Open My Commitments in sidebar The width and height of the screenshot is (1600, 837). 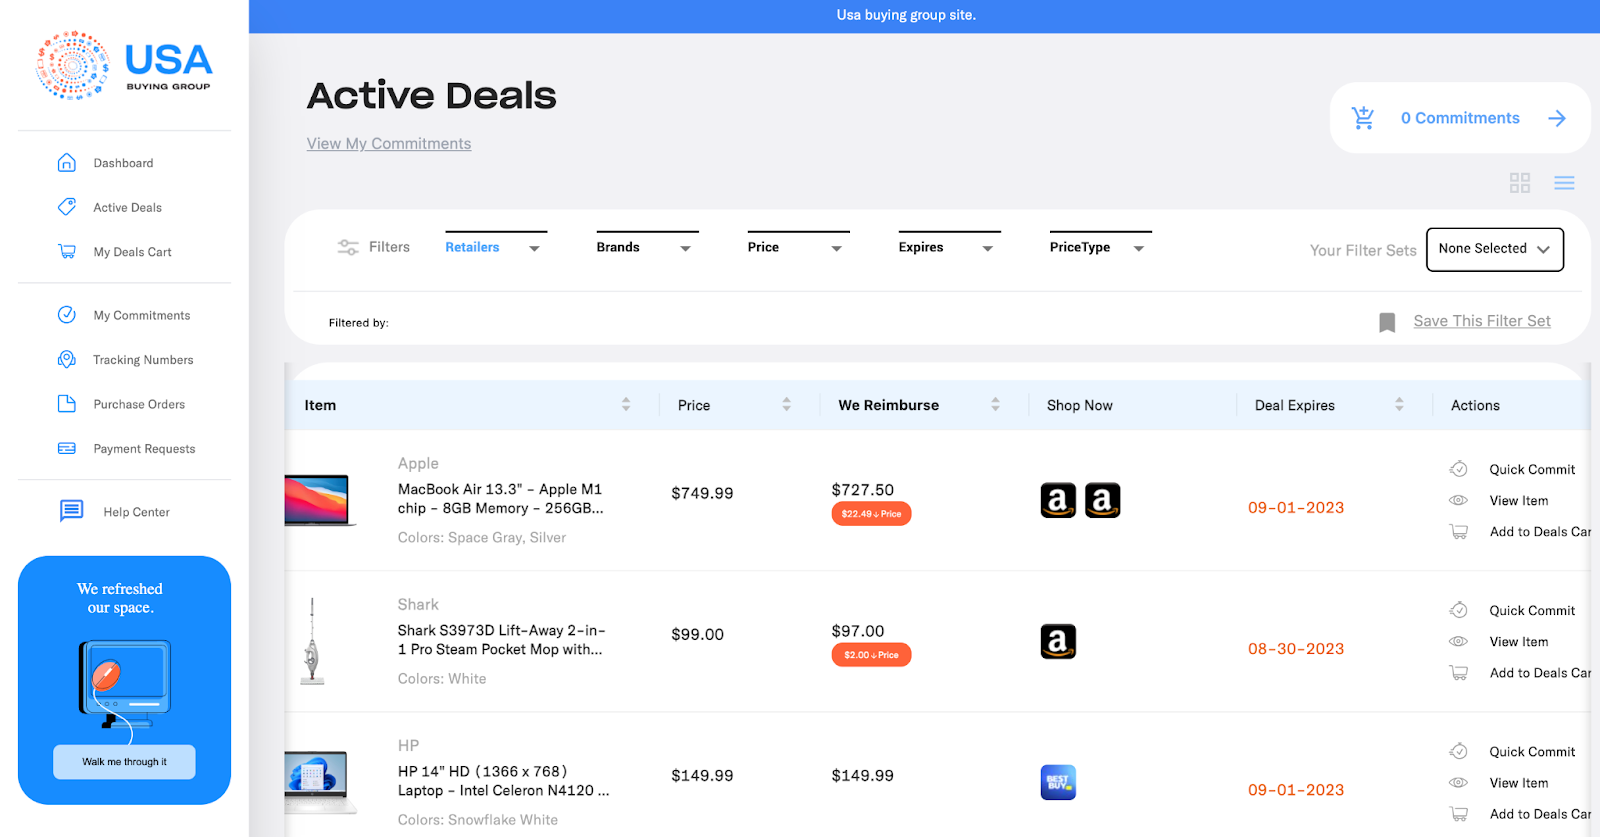click(x=141, y=315)
